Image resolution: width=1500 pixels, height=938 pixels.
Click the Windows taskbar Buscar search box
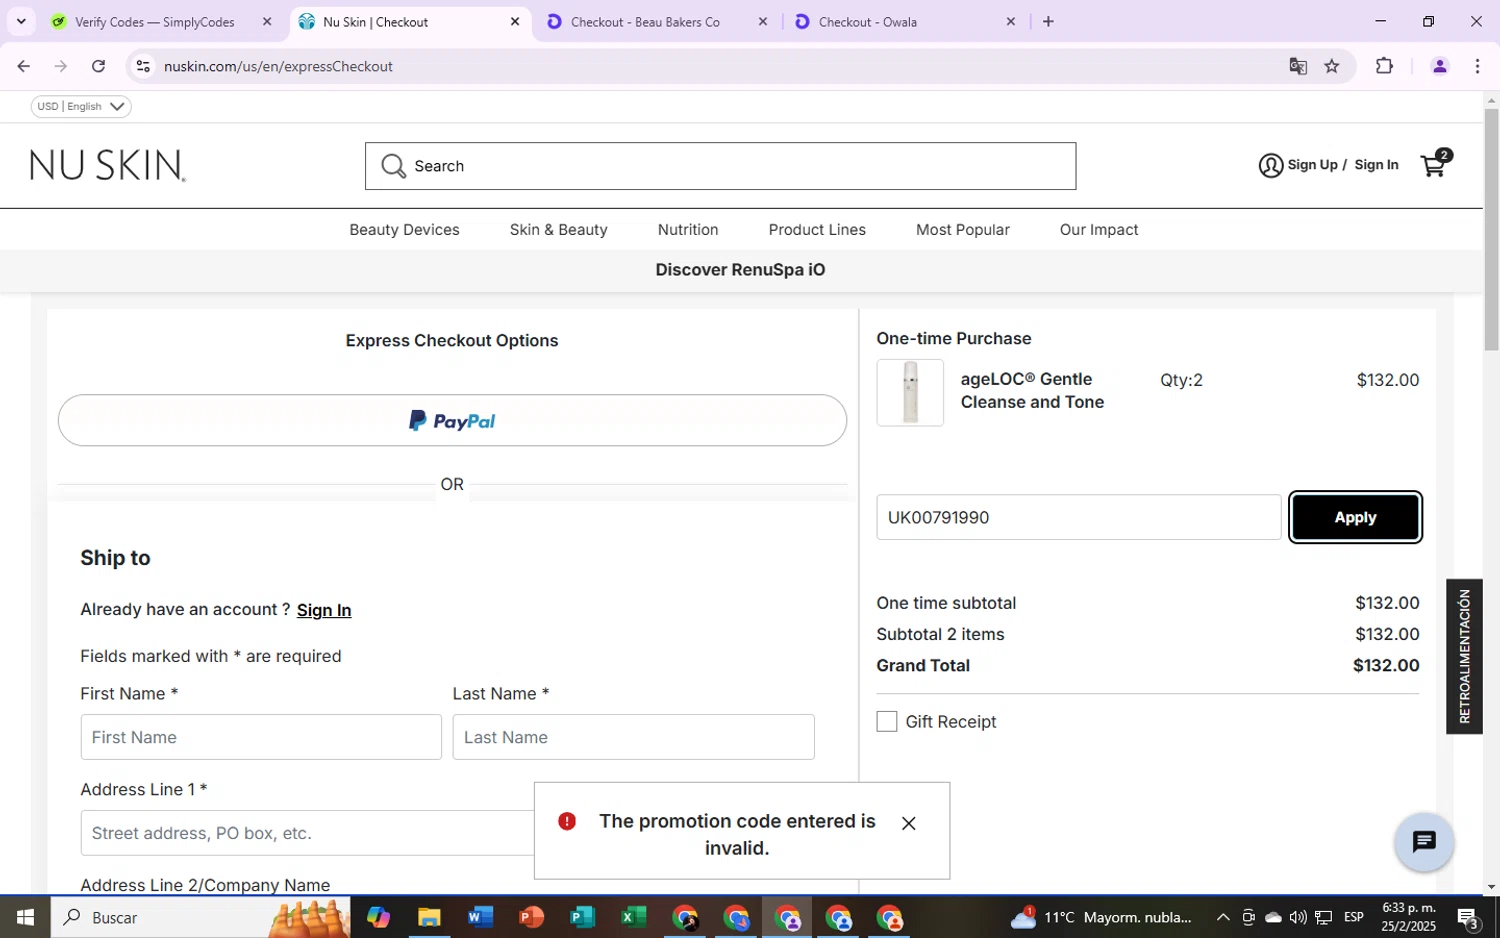coord(200,917)
